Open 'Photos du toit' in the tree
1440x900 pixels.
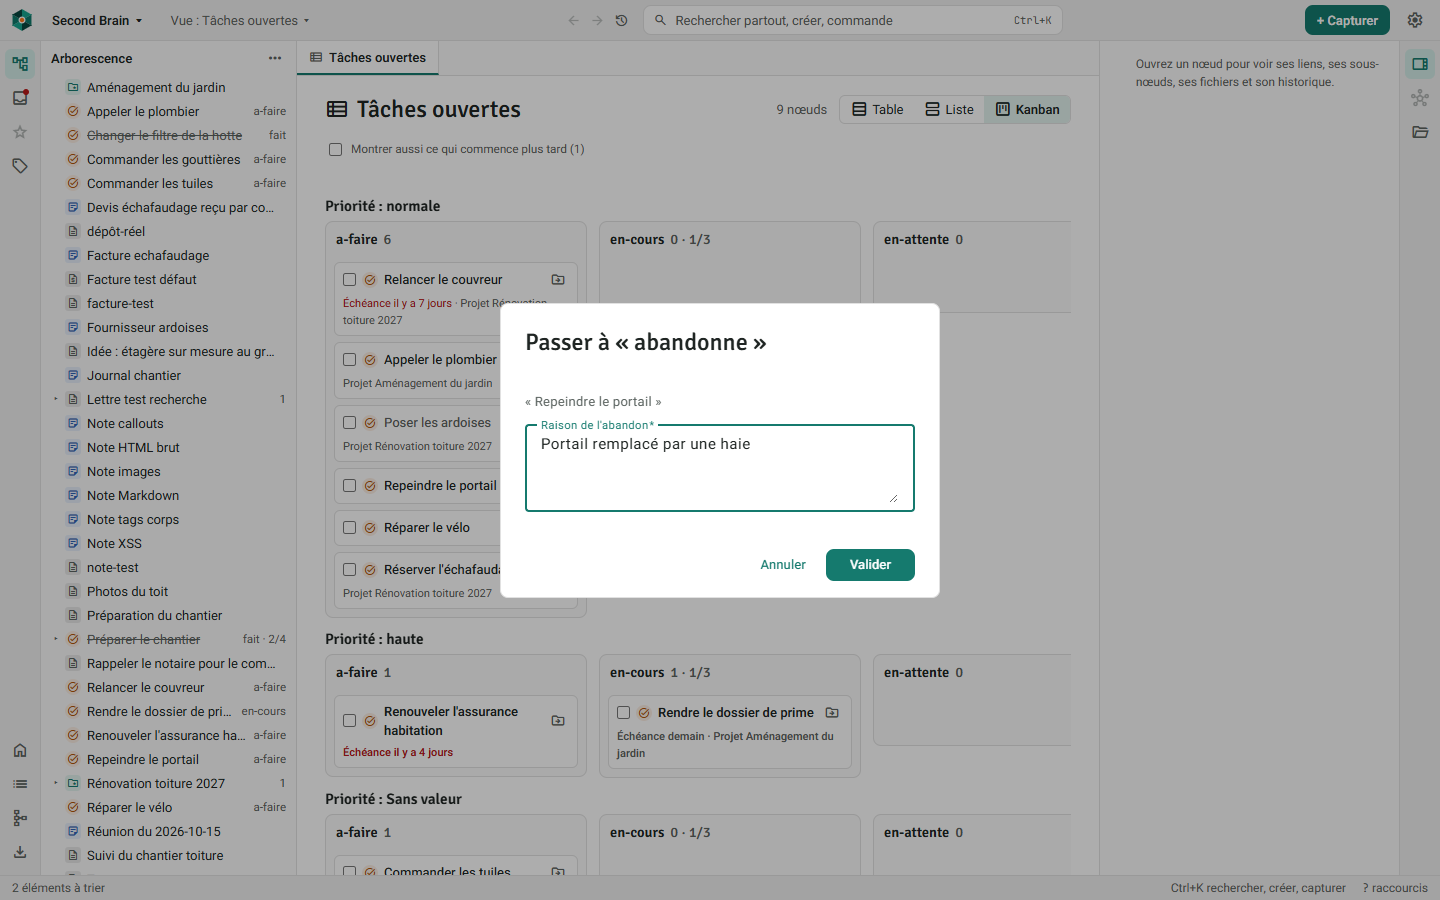coord(127,591)
